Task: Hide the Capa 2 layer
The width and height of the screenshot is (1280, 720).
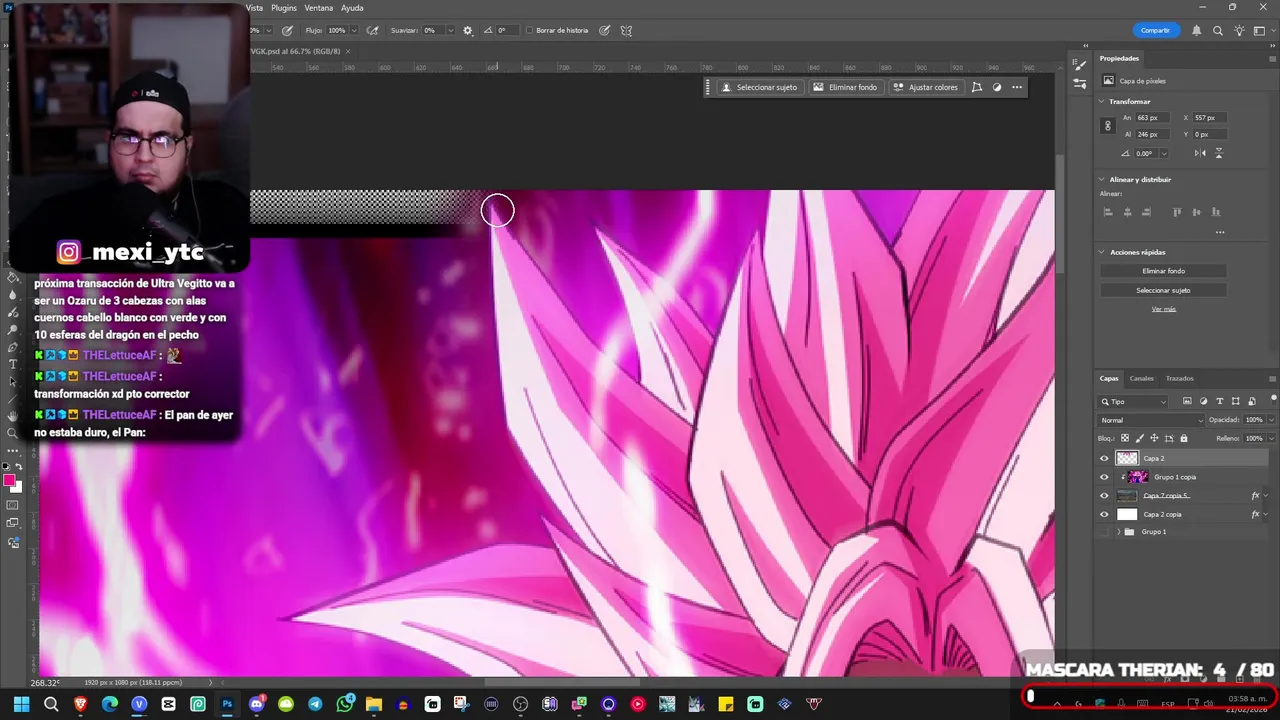Action: [1104, 458]
